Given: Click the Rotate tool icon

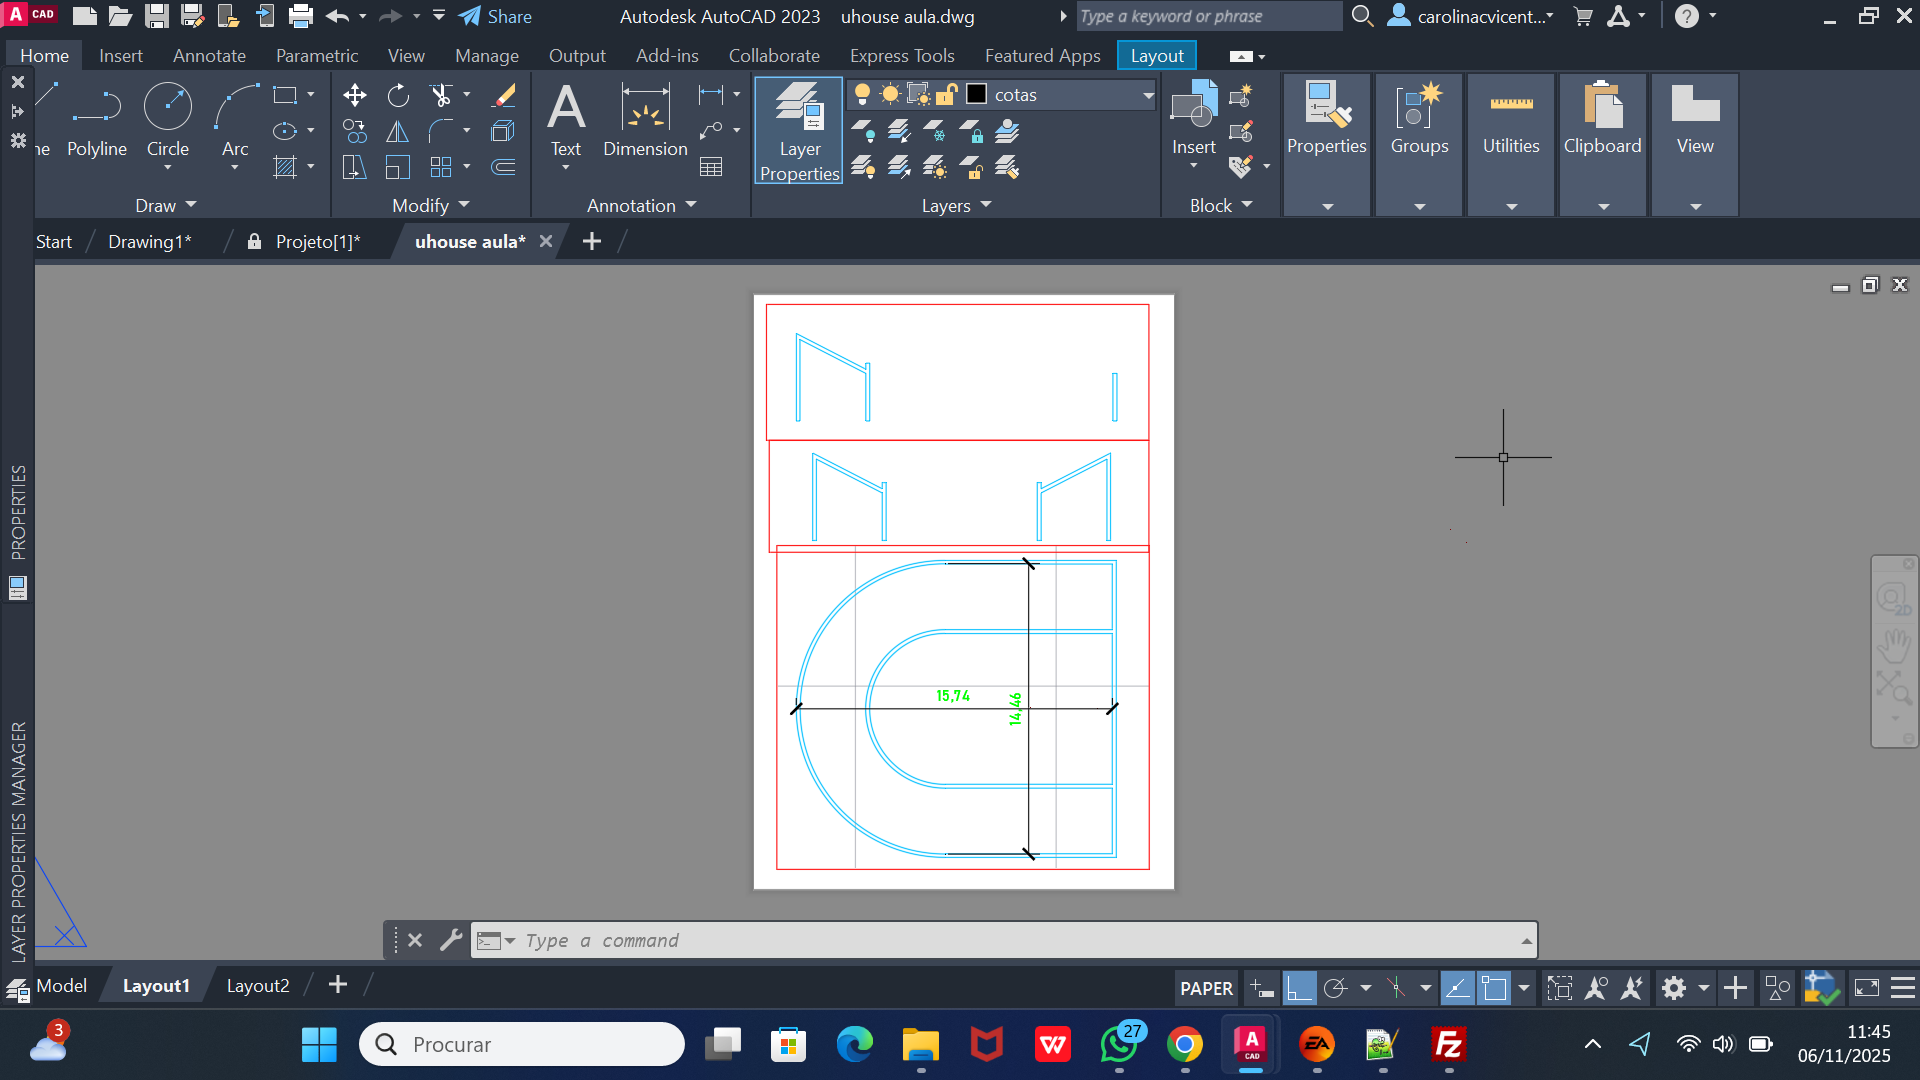Looking at the screenshot, I should tap(398, 95).
